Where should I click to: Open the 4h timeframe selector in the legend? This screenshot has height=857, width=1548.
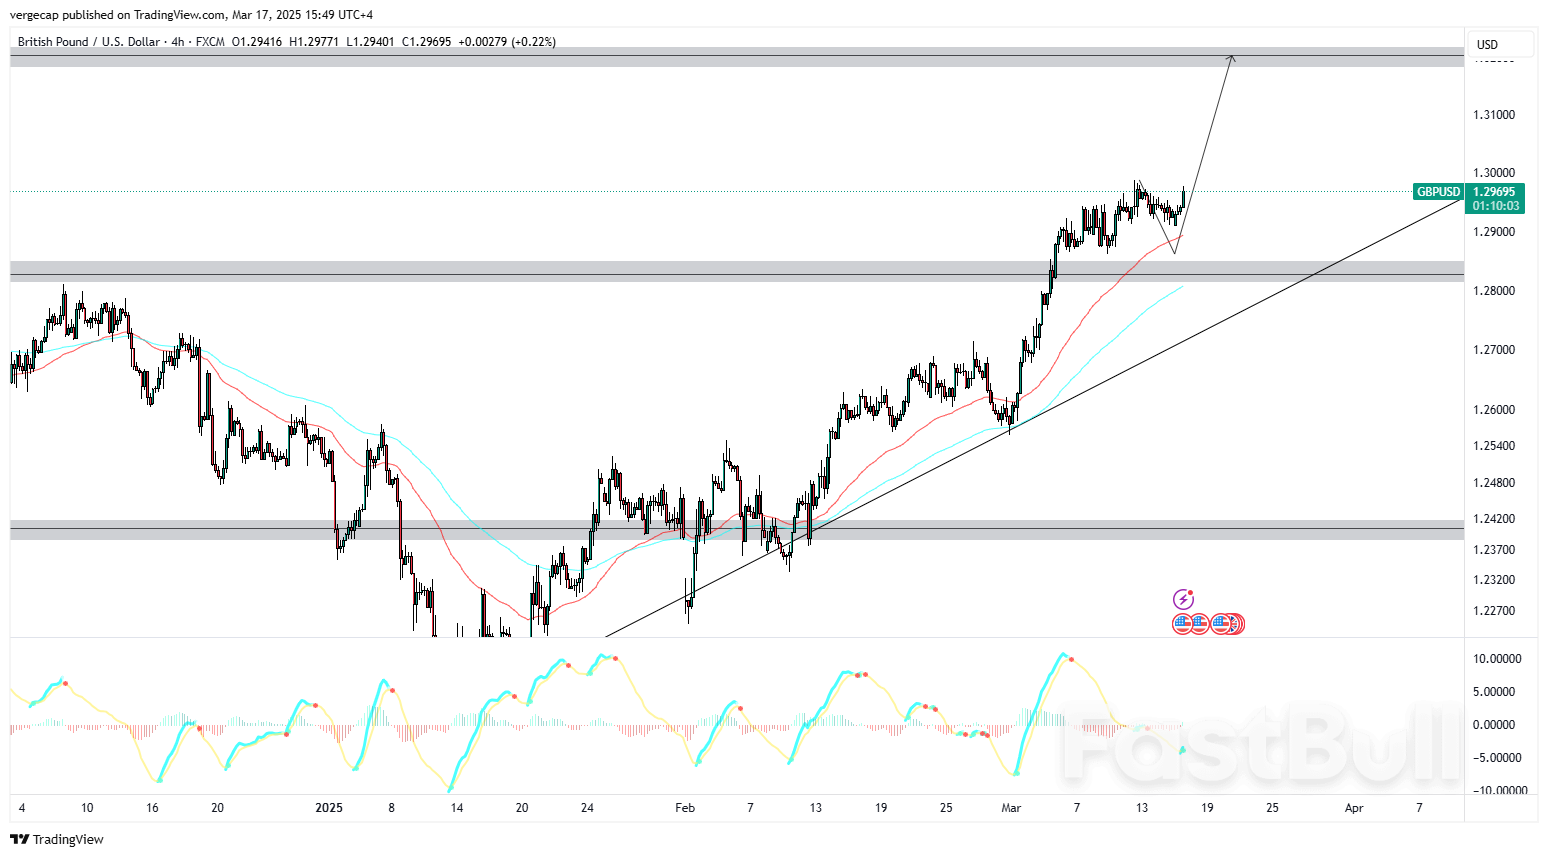(176, 42)
